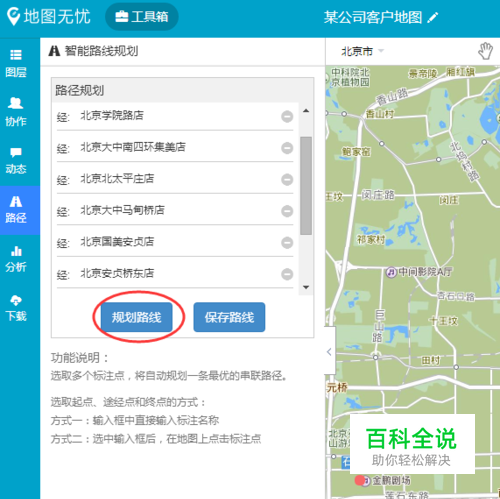Click the 中间影院A厅 map marker

[391, 272]
